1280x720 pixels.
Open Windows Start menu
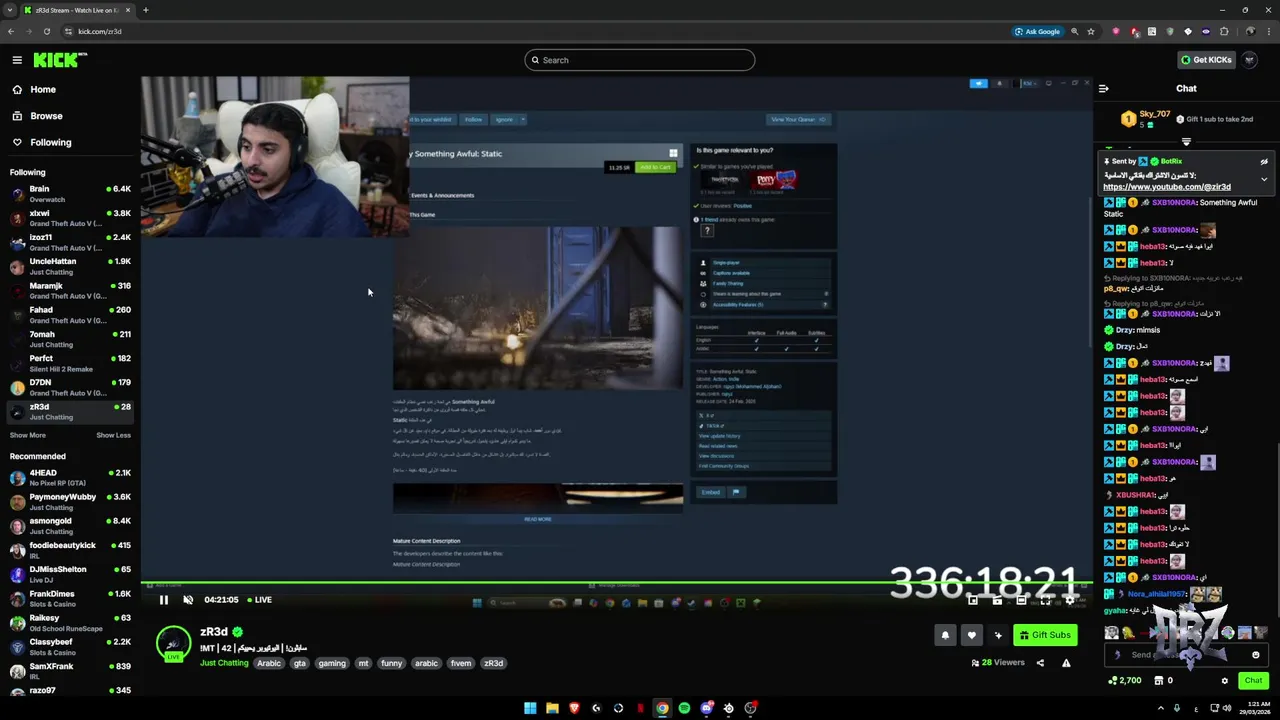(530, 708)
